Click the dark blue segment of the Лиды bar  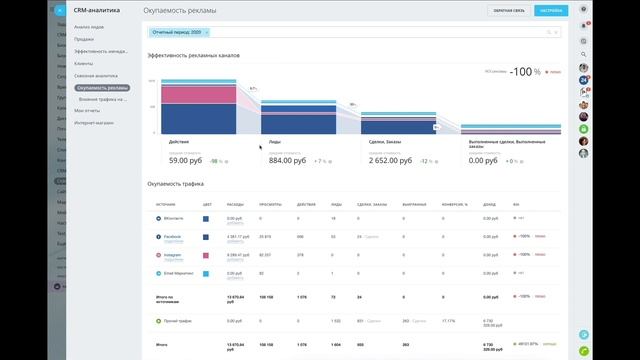tap(298, 124)
